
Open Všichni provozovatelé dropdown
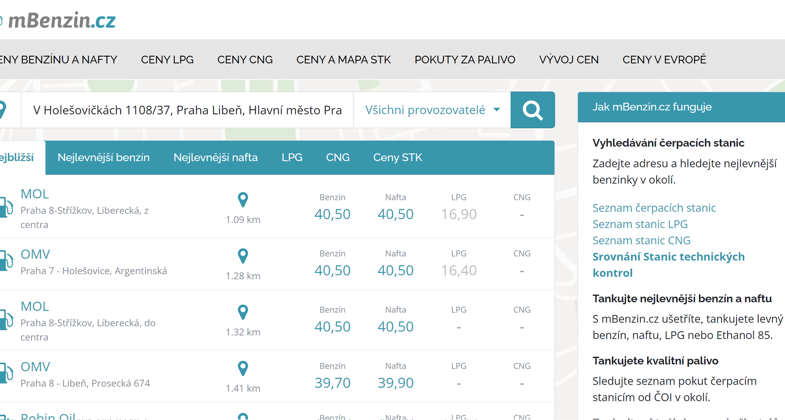pos(432,110)
